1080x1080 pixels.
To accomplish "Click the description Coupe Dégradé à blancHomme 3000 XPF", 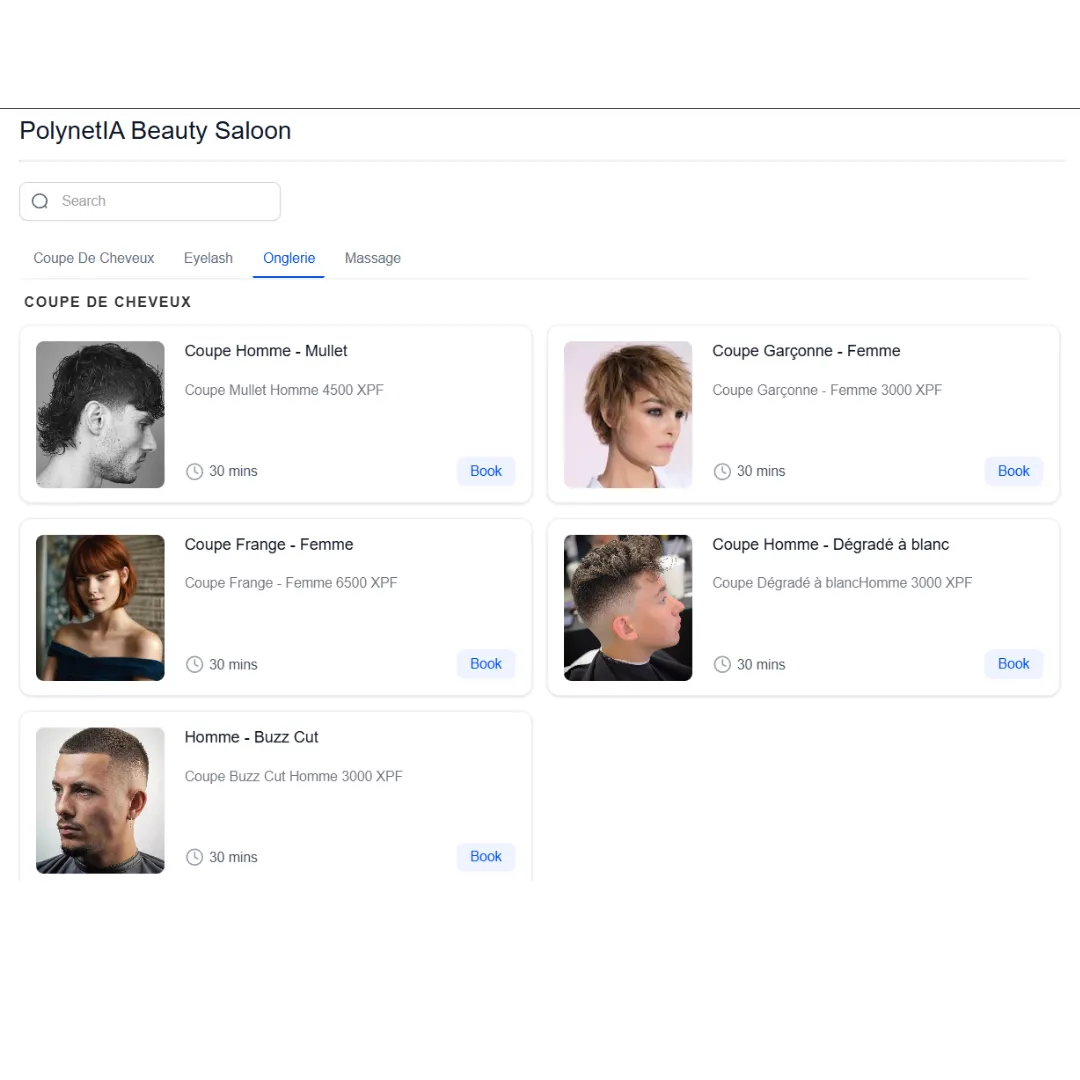I will [842, 583].
